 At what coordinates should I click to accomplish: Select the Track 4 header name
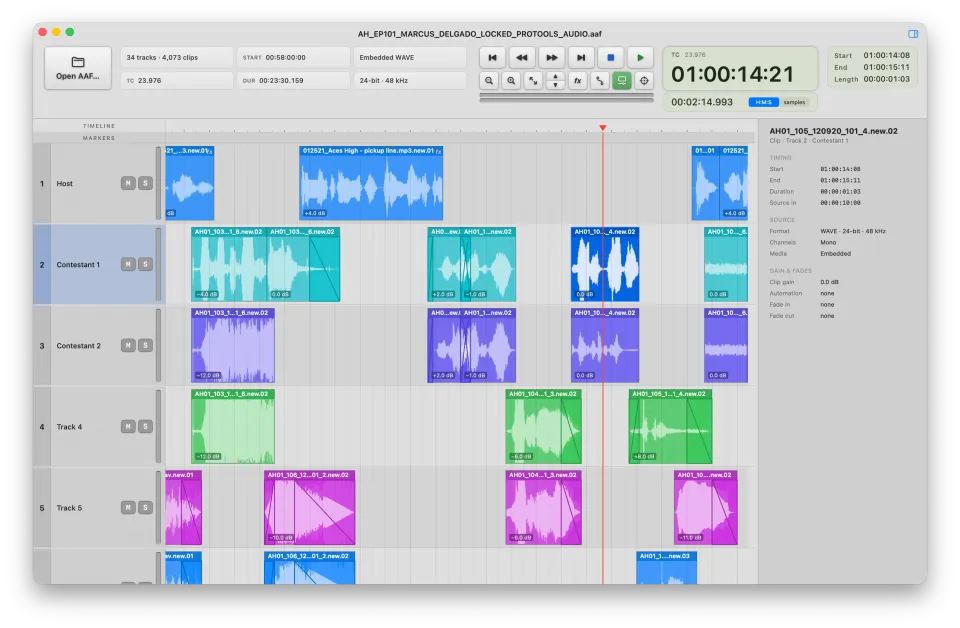tap(69, 427)
